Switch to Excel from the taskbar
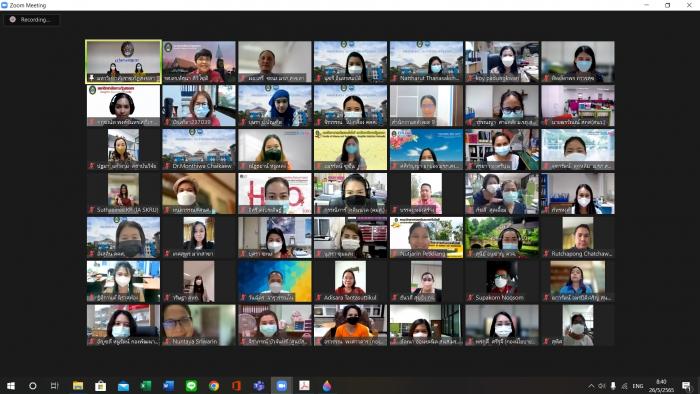This screenshot has height=394, width=700. (x=146, y=386)
